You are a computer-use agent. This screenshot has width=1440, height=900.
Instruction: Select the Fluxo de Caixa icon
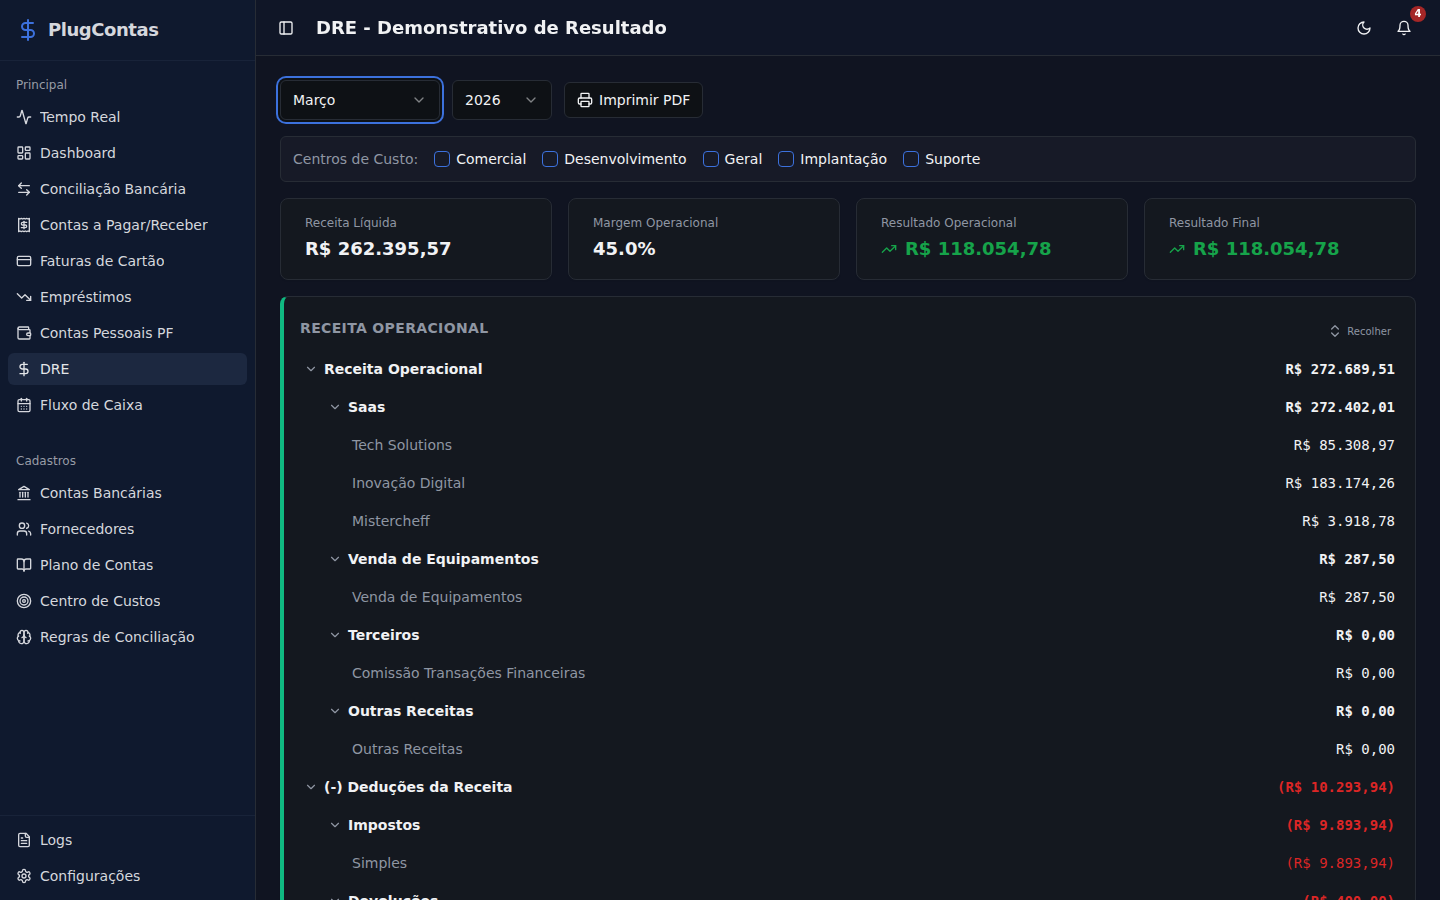tap(23, 404)
